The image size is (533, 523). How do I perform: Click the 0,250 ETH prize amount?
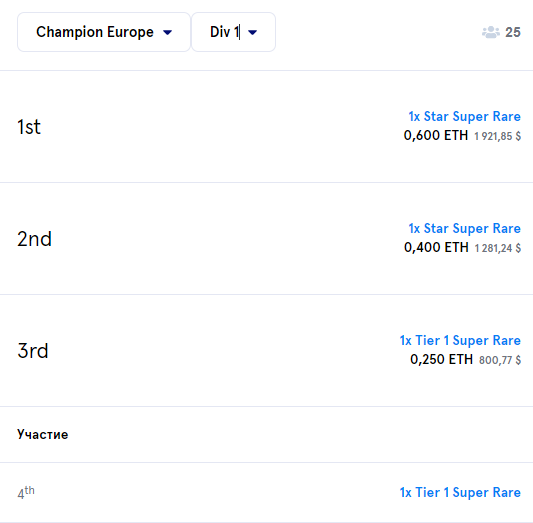point(441,360)
